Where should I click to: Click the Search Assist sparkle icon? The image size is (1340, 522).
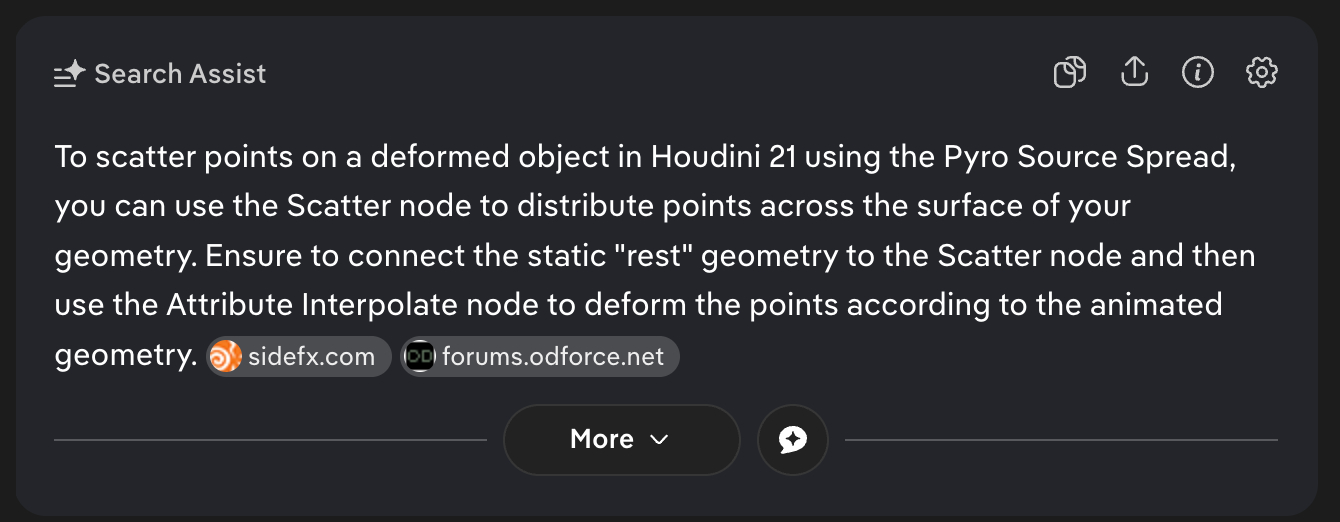pyautogui.click(x=70, y=74)
